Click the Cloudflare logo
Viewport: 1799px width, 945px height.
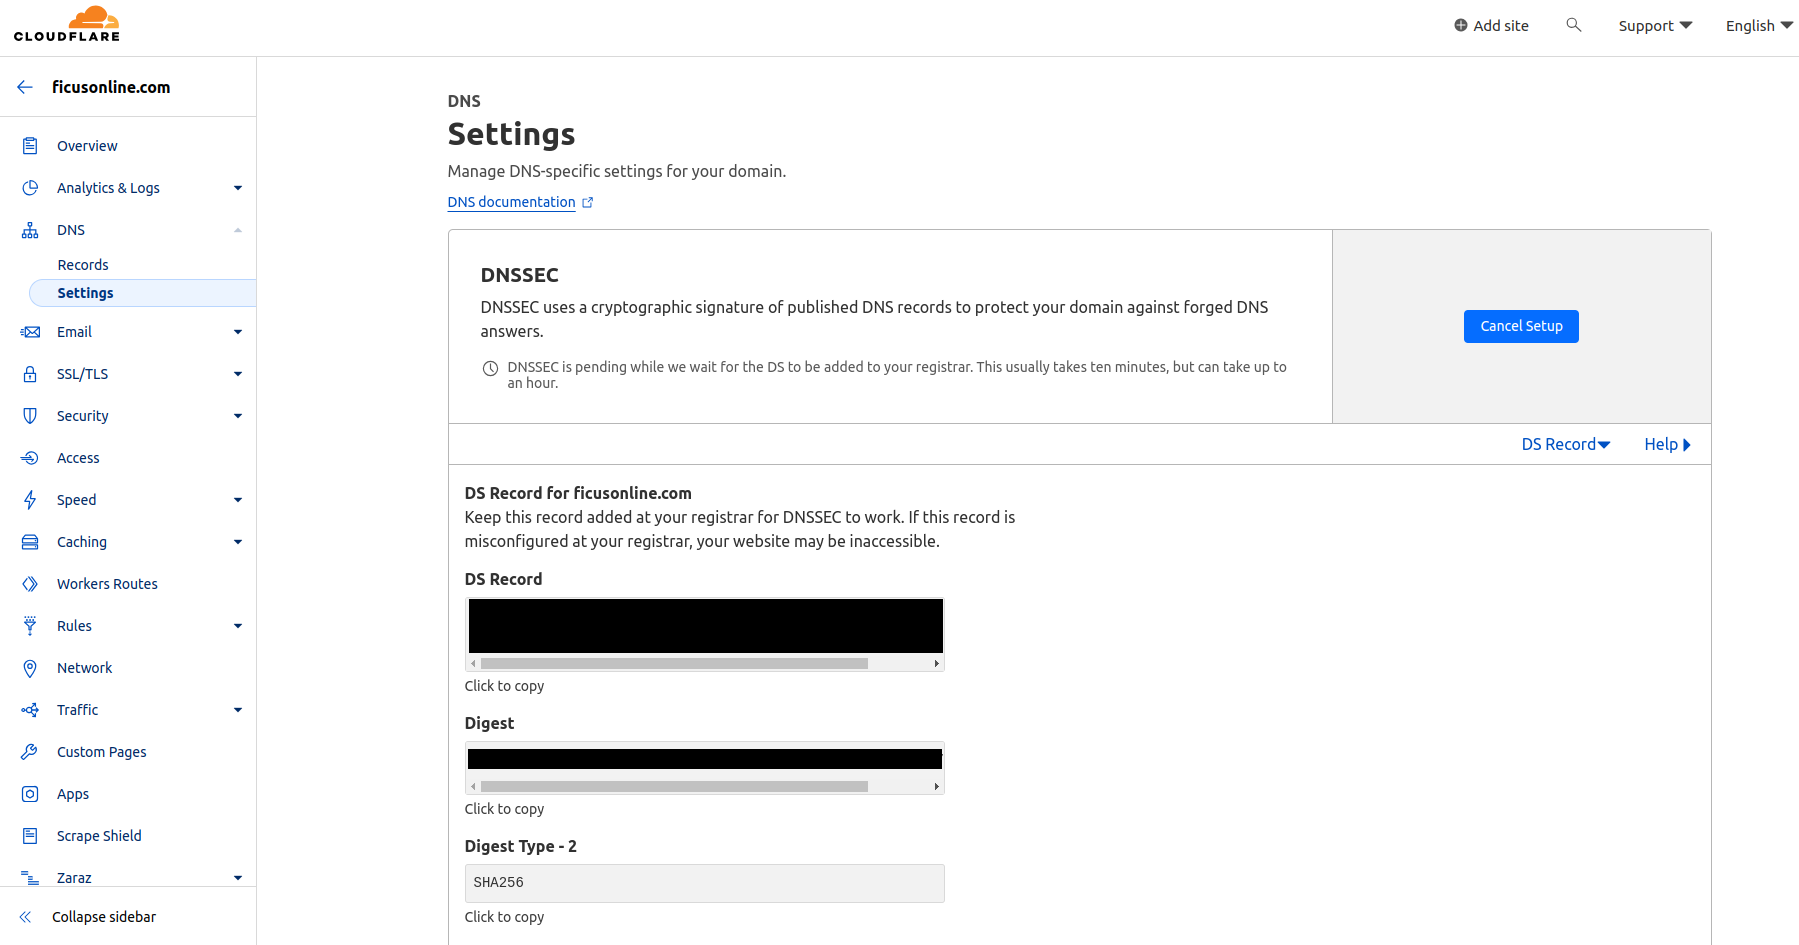(67, 24)
